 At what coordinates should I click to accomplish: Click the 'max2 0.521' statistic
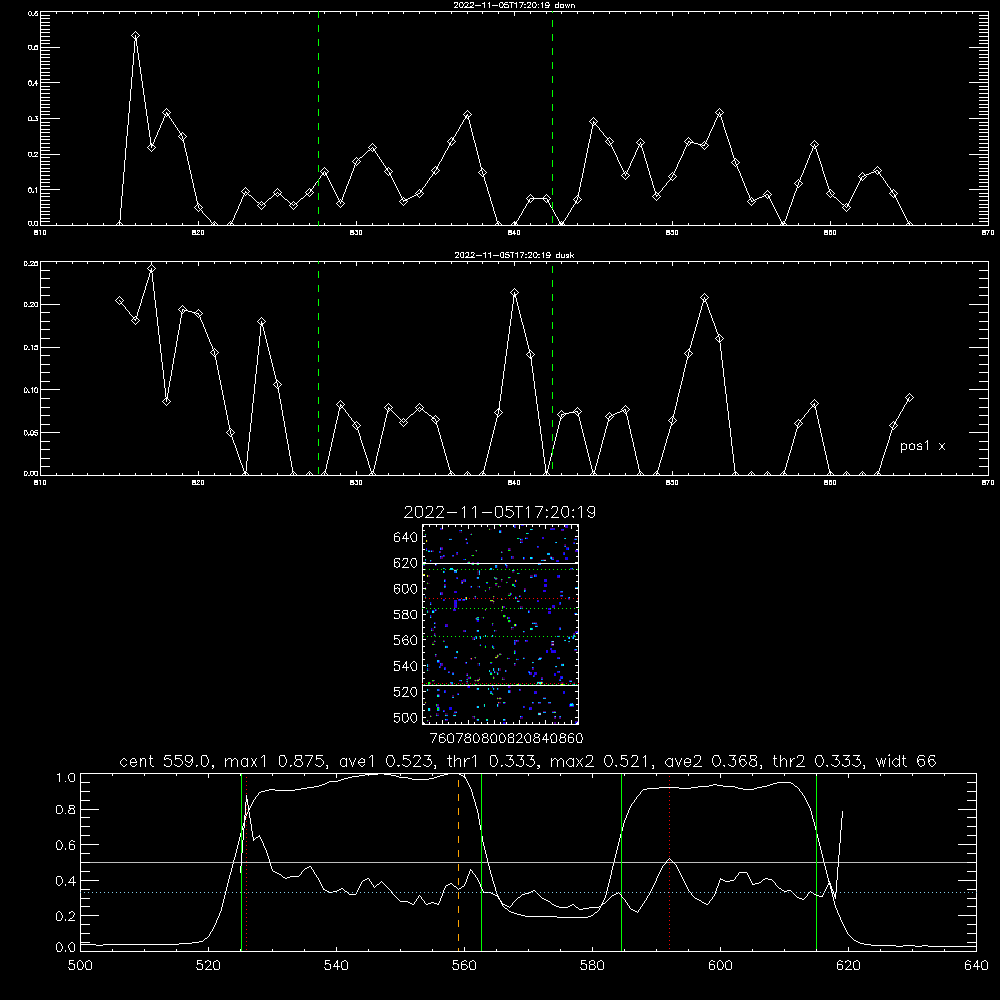(x=599, y=761)
